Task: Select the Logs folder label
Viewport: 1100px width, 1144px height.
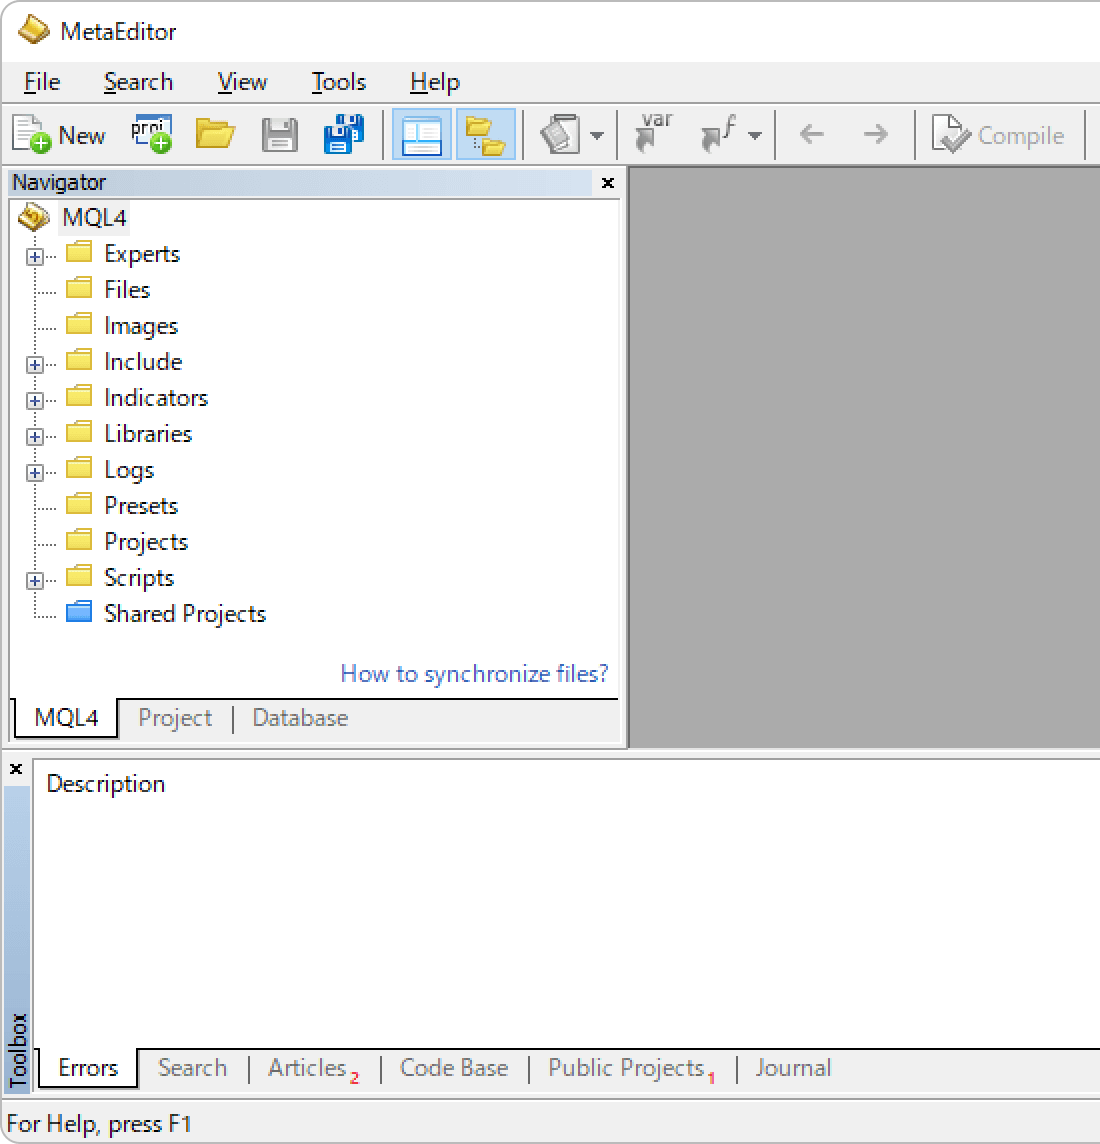Action: tap(129, 469)
